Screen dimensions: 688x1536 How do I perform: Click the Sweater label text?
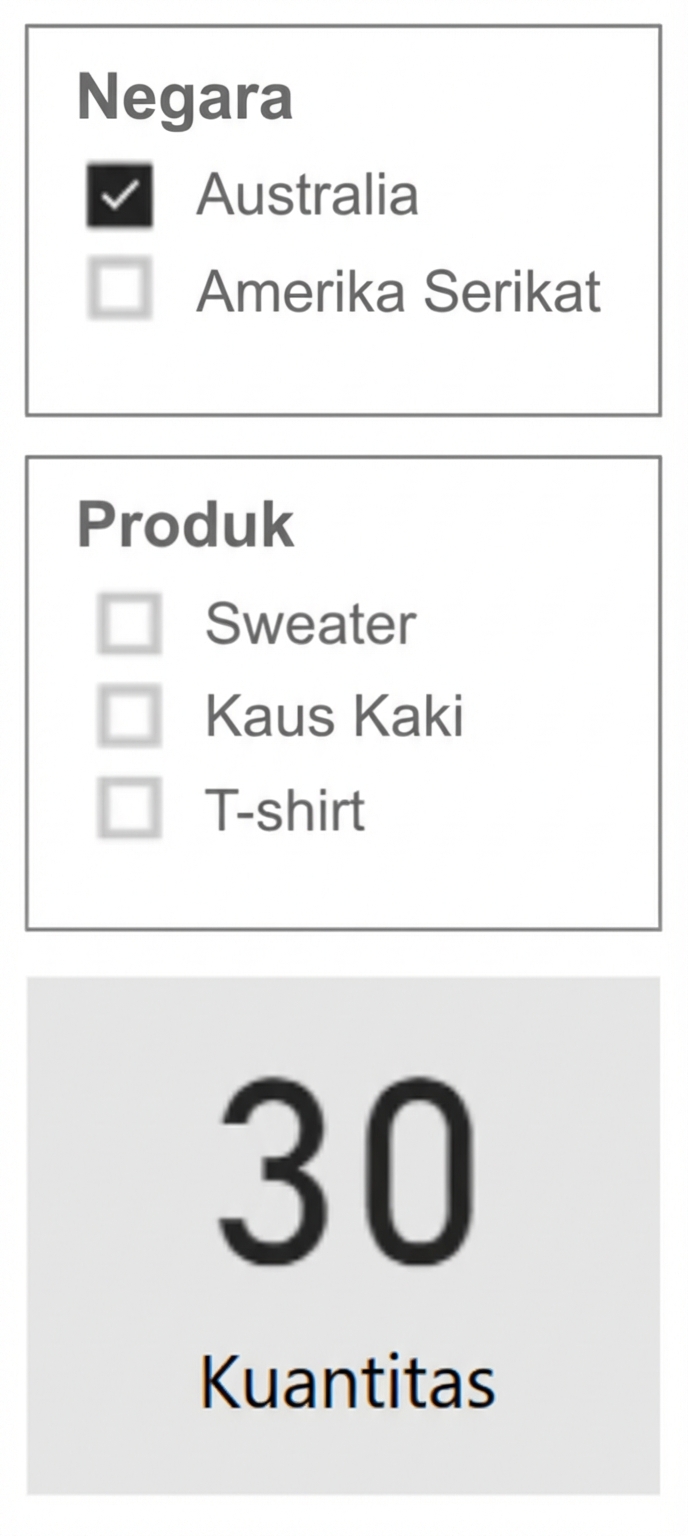[x=309, y=622]
